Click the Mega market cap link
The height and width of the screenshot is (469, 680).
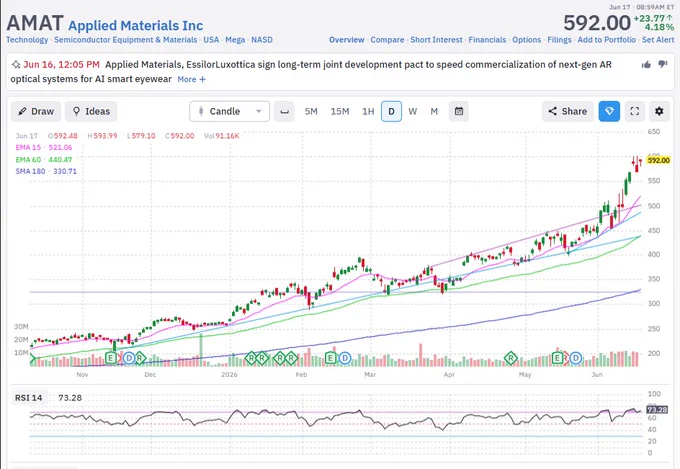pyautogui.click(x=235, y=40)
